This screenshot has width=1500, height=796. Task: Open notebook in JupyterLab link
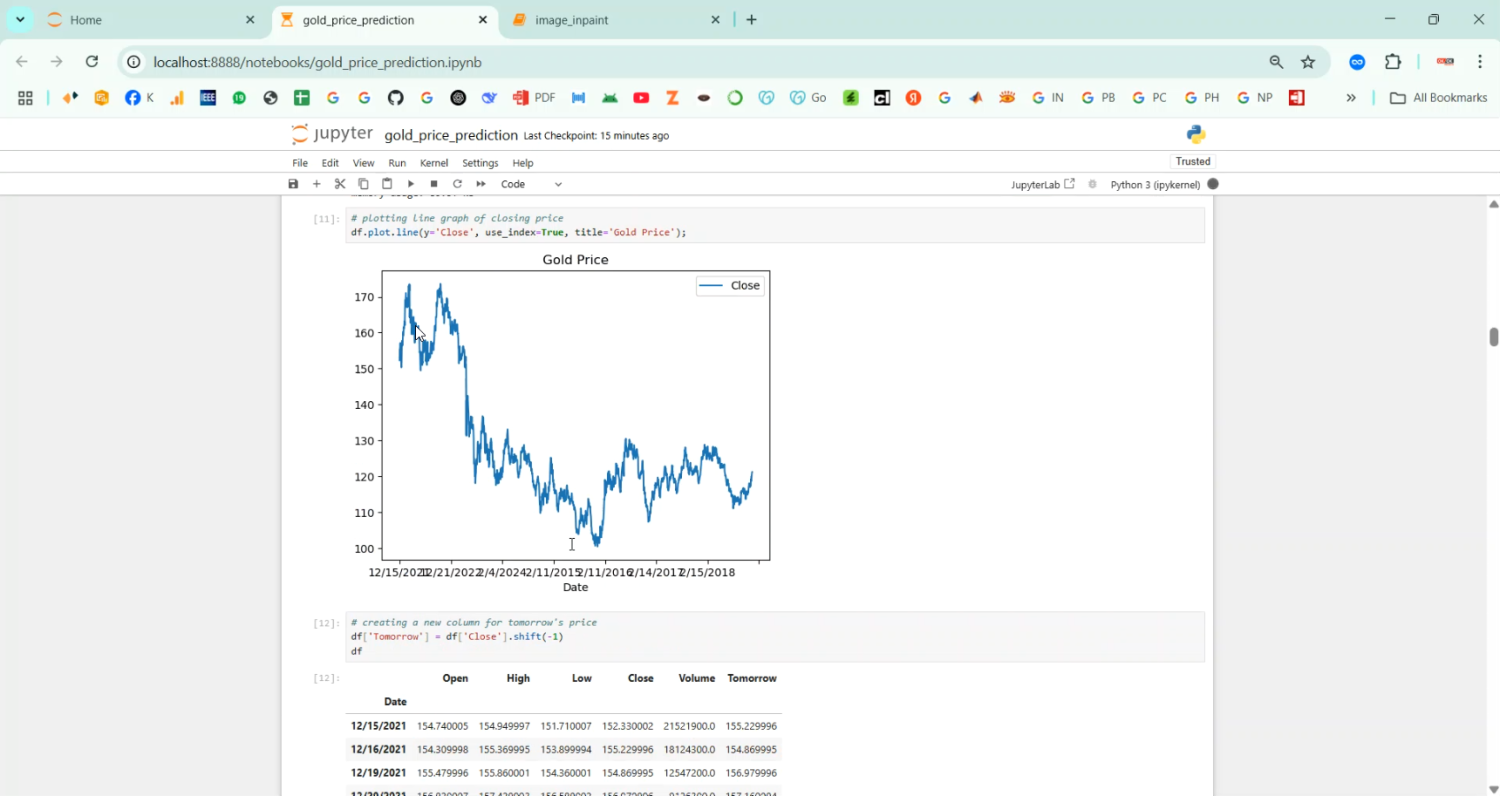tap(1042, 184)
